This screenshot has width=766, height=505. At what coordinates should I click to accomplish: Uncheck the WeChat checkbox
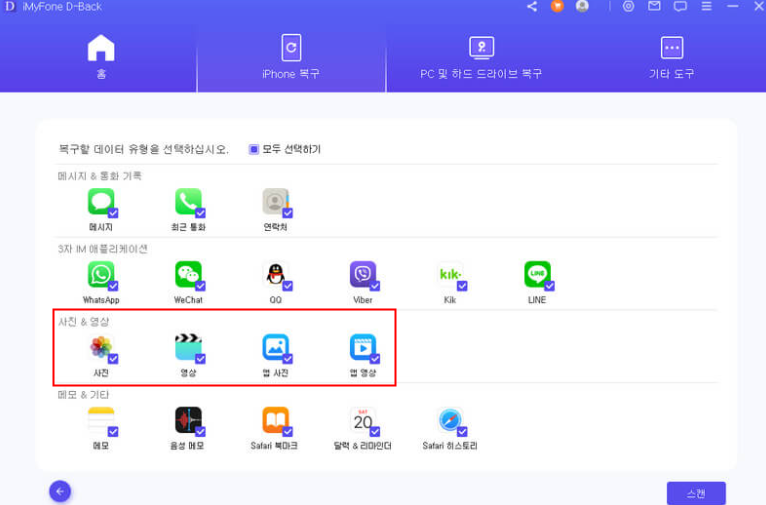[x=200, y=286]
